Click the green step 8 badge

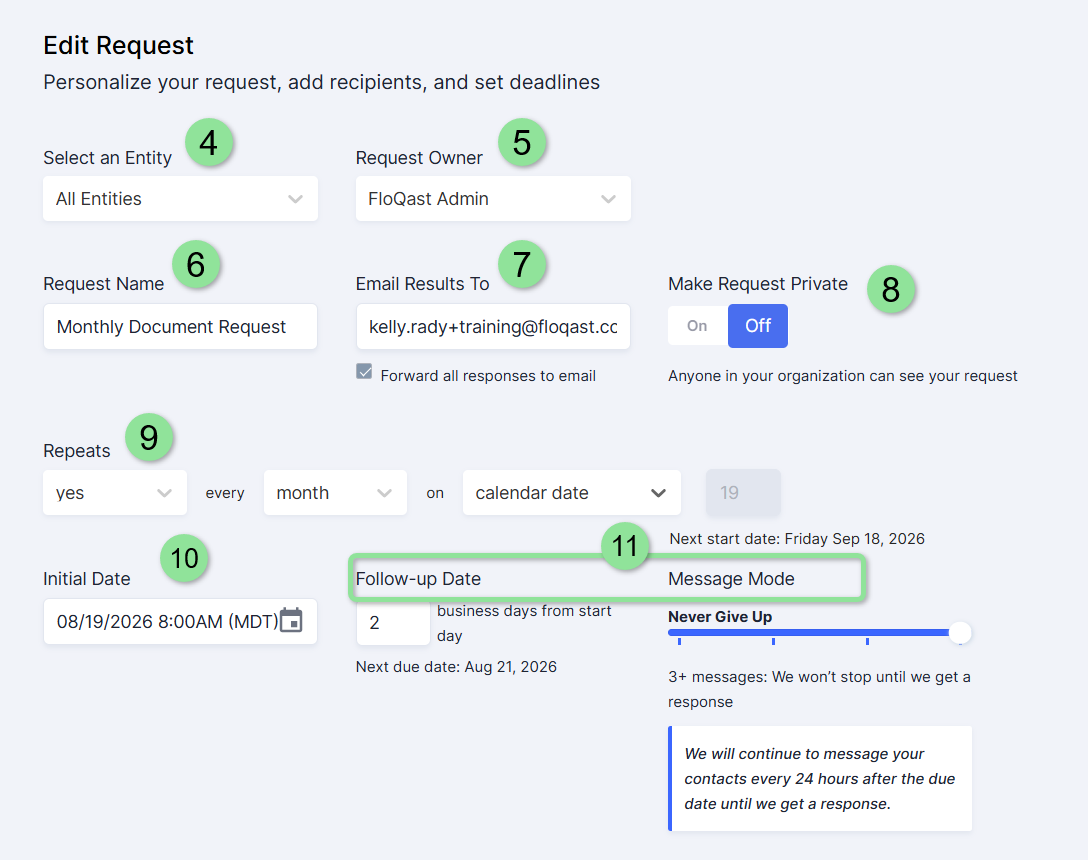tap(891, 289)
